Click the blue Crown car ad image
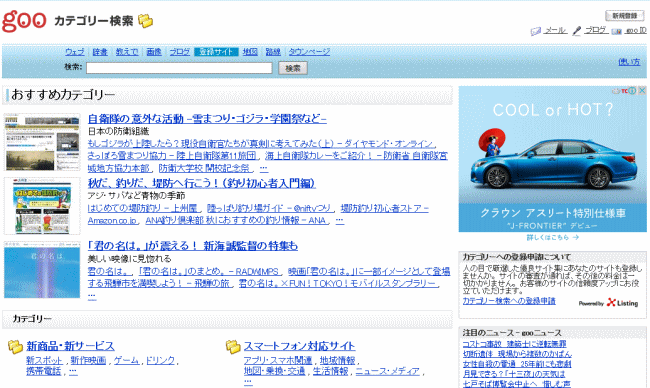Image resolution: width=650 pixels, height=388 pixels. (x=553, y=160)
